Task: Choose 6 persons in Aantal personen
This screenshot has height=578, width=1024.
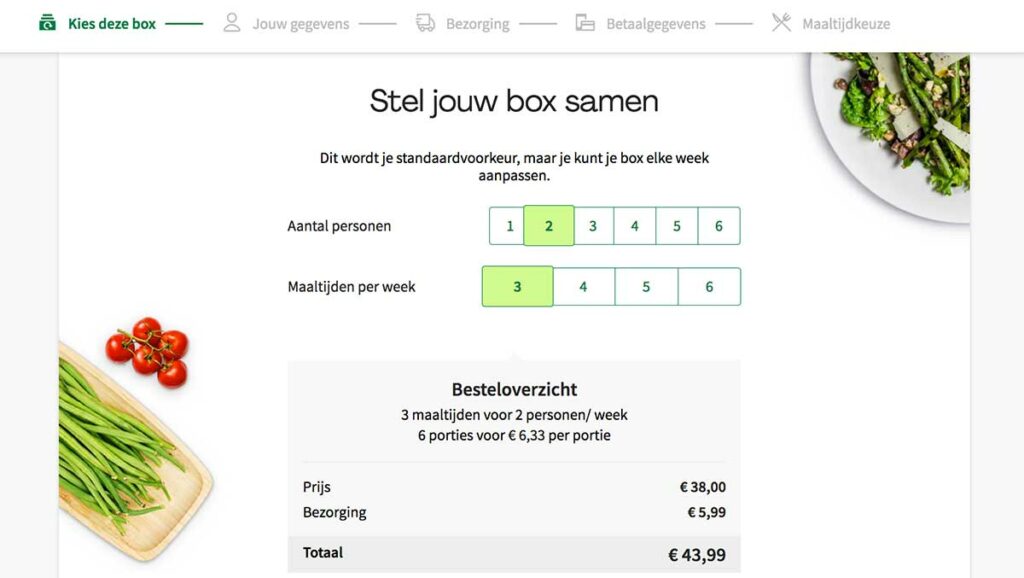Action: click(x=719, y=226)
